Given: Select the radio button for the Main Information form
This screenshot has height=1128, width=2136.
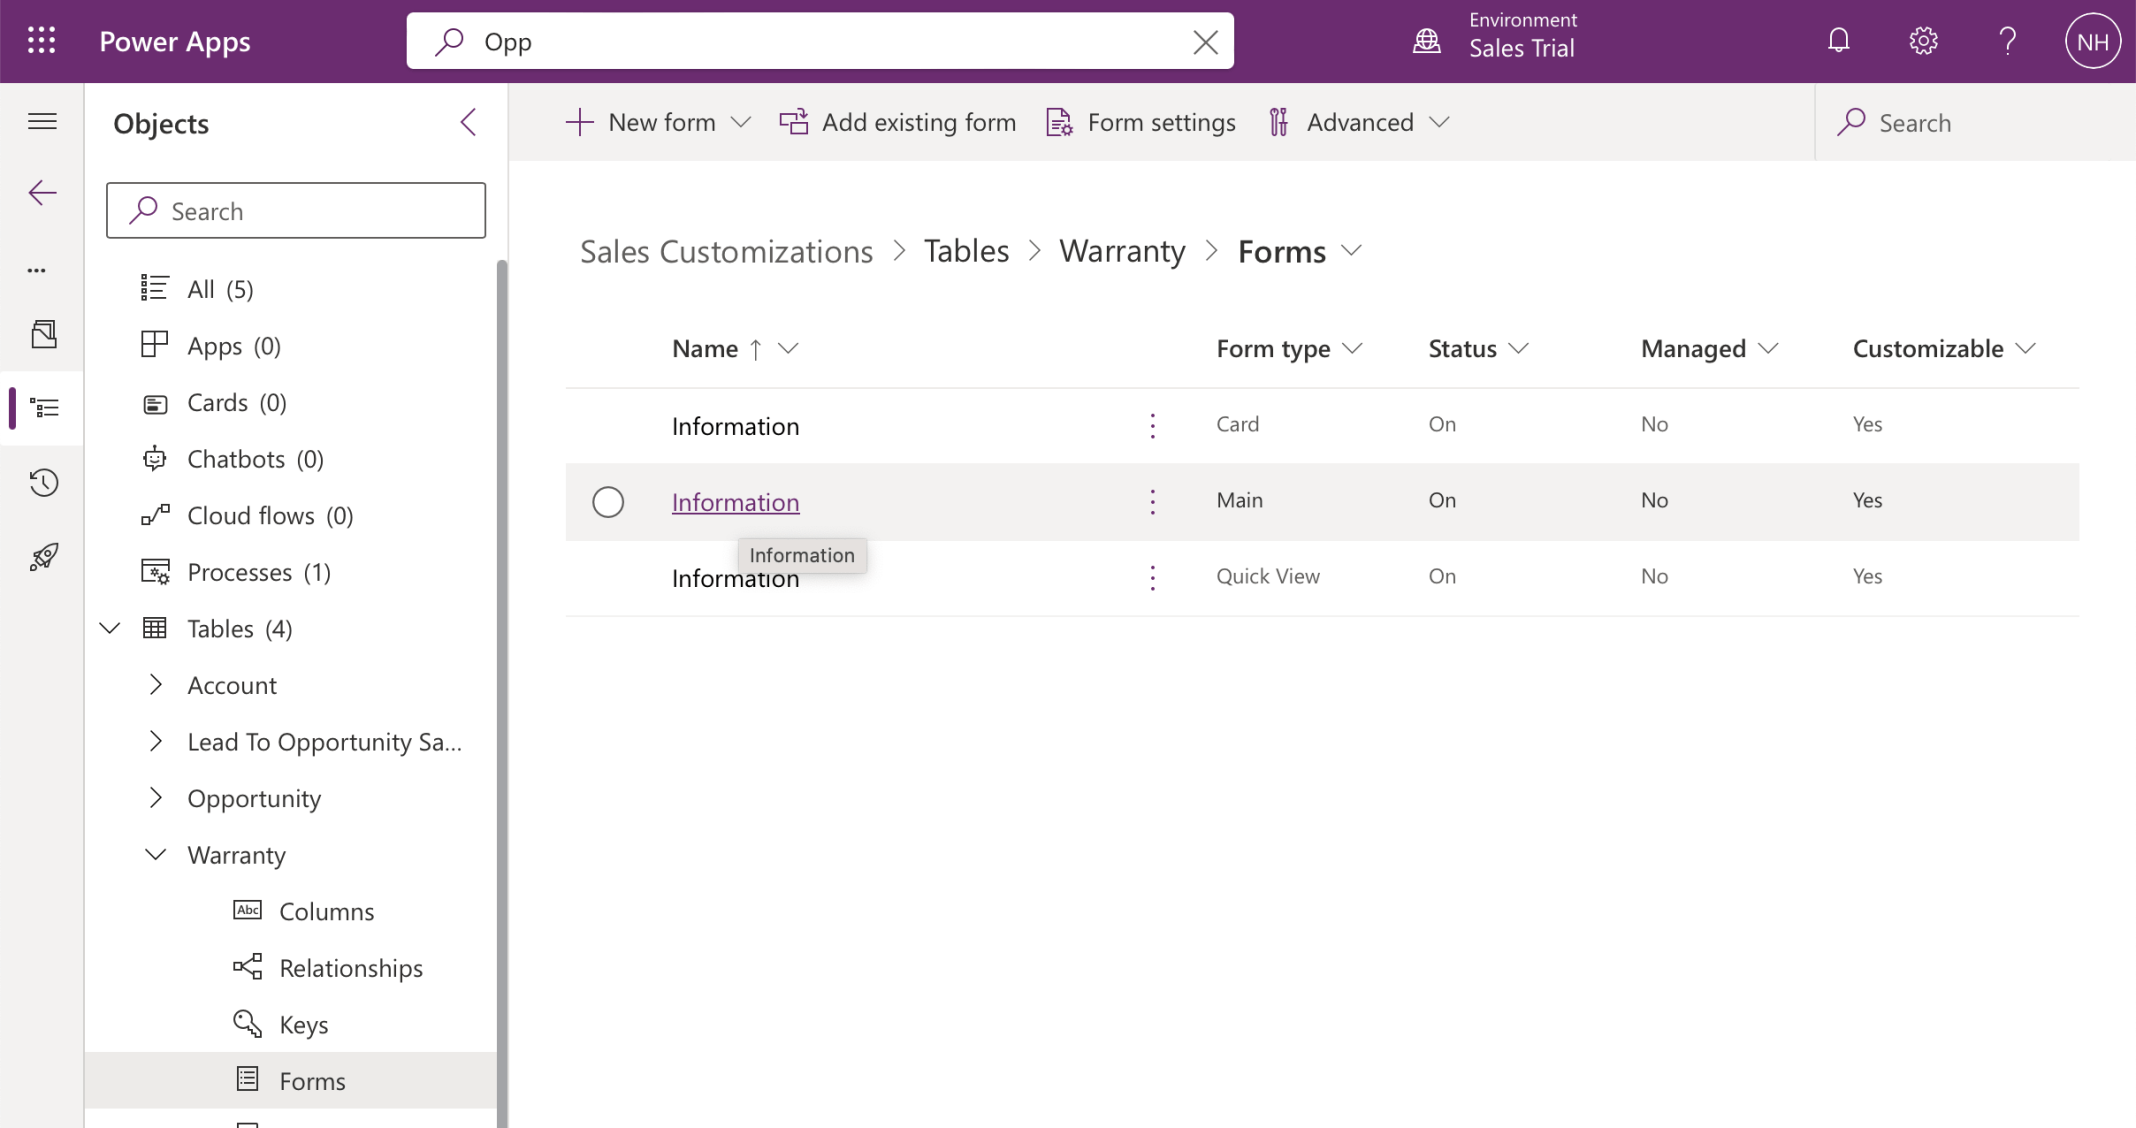Looking at the screenshot, I should [x=608, y=501].
